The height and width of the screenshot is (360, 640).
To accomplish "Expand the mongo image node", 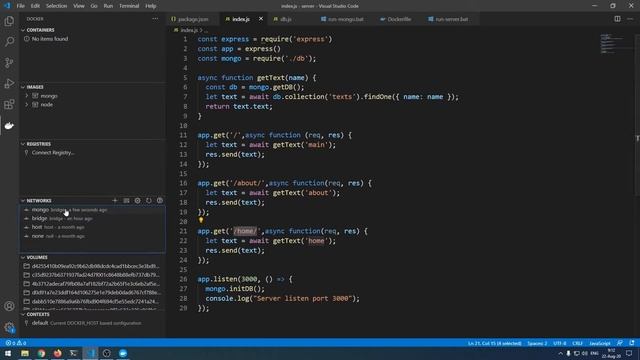I will [27, 96].
